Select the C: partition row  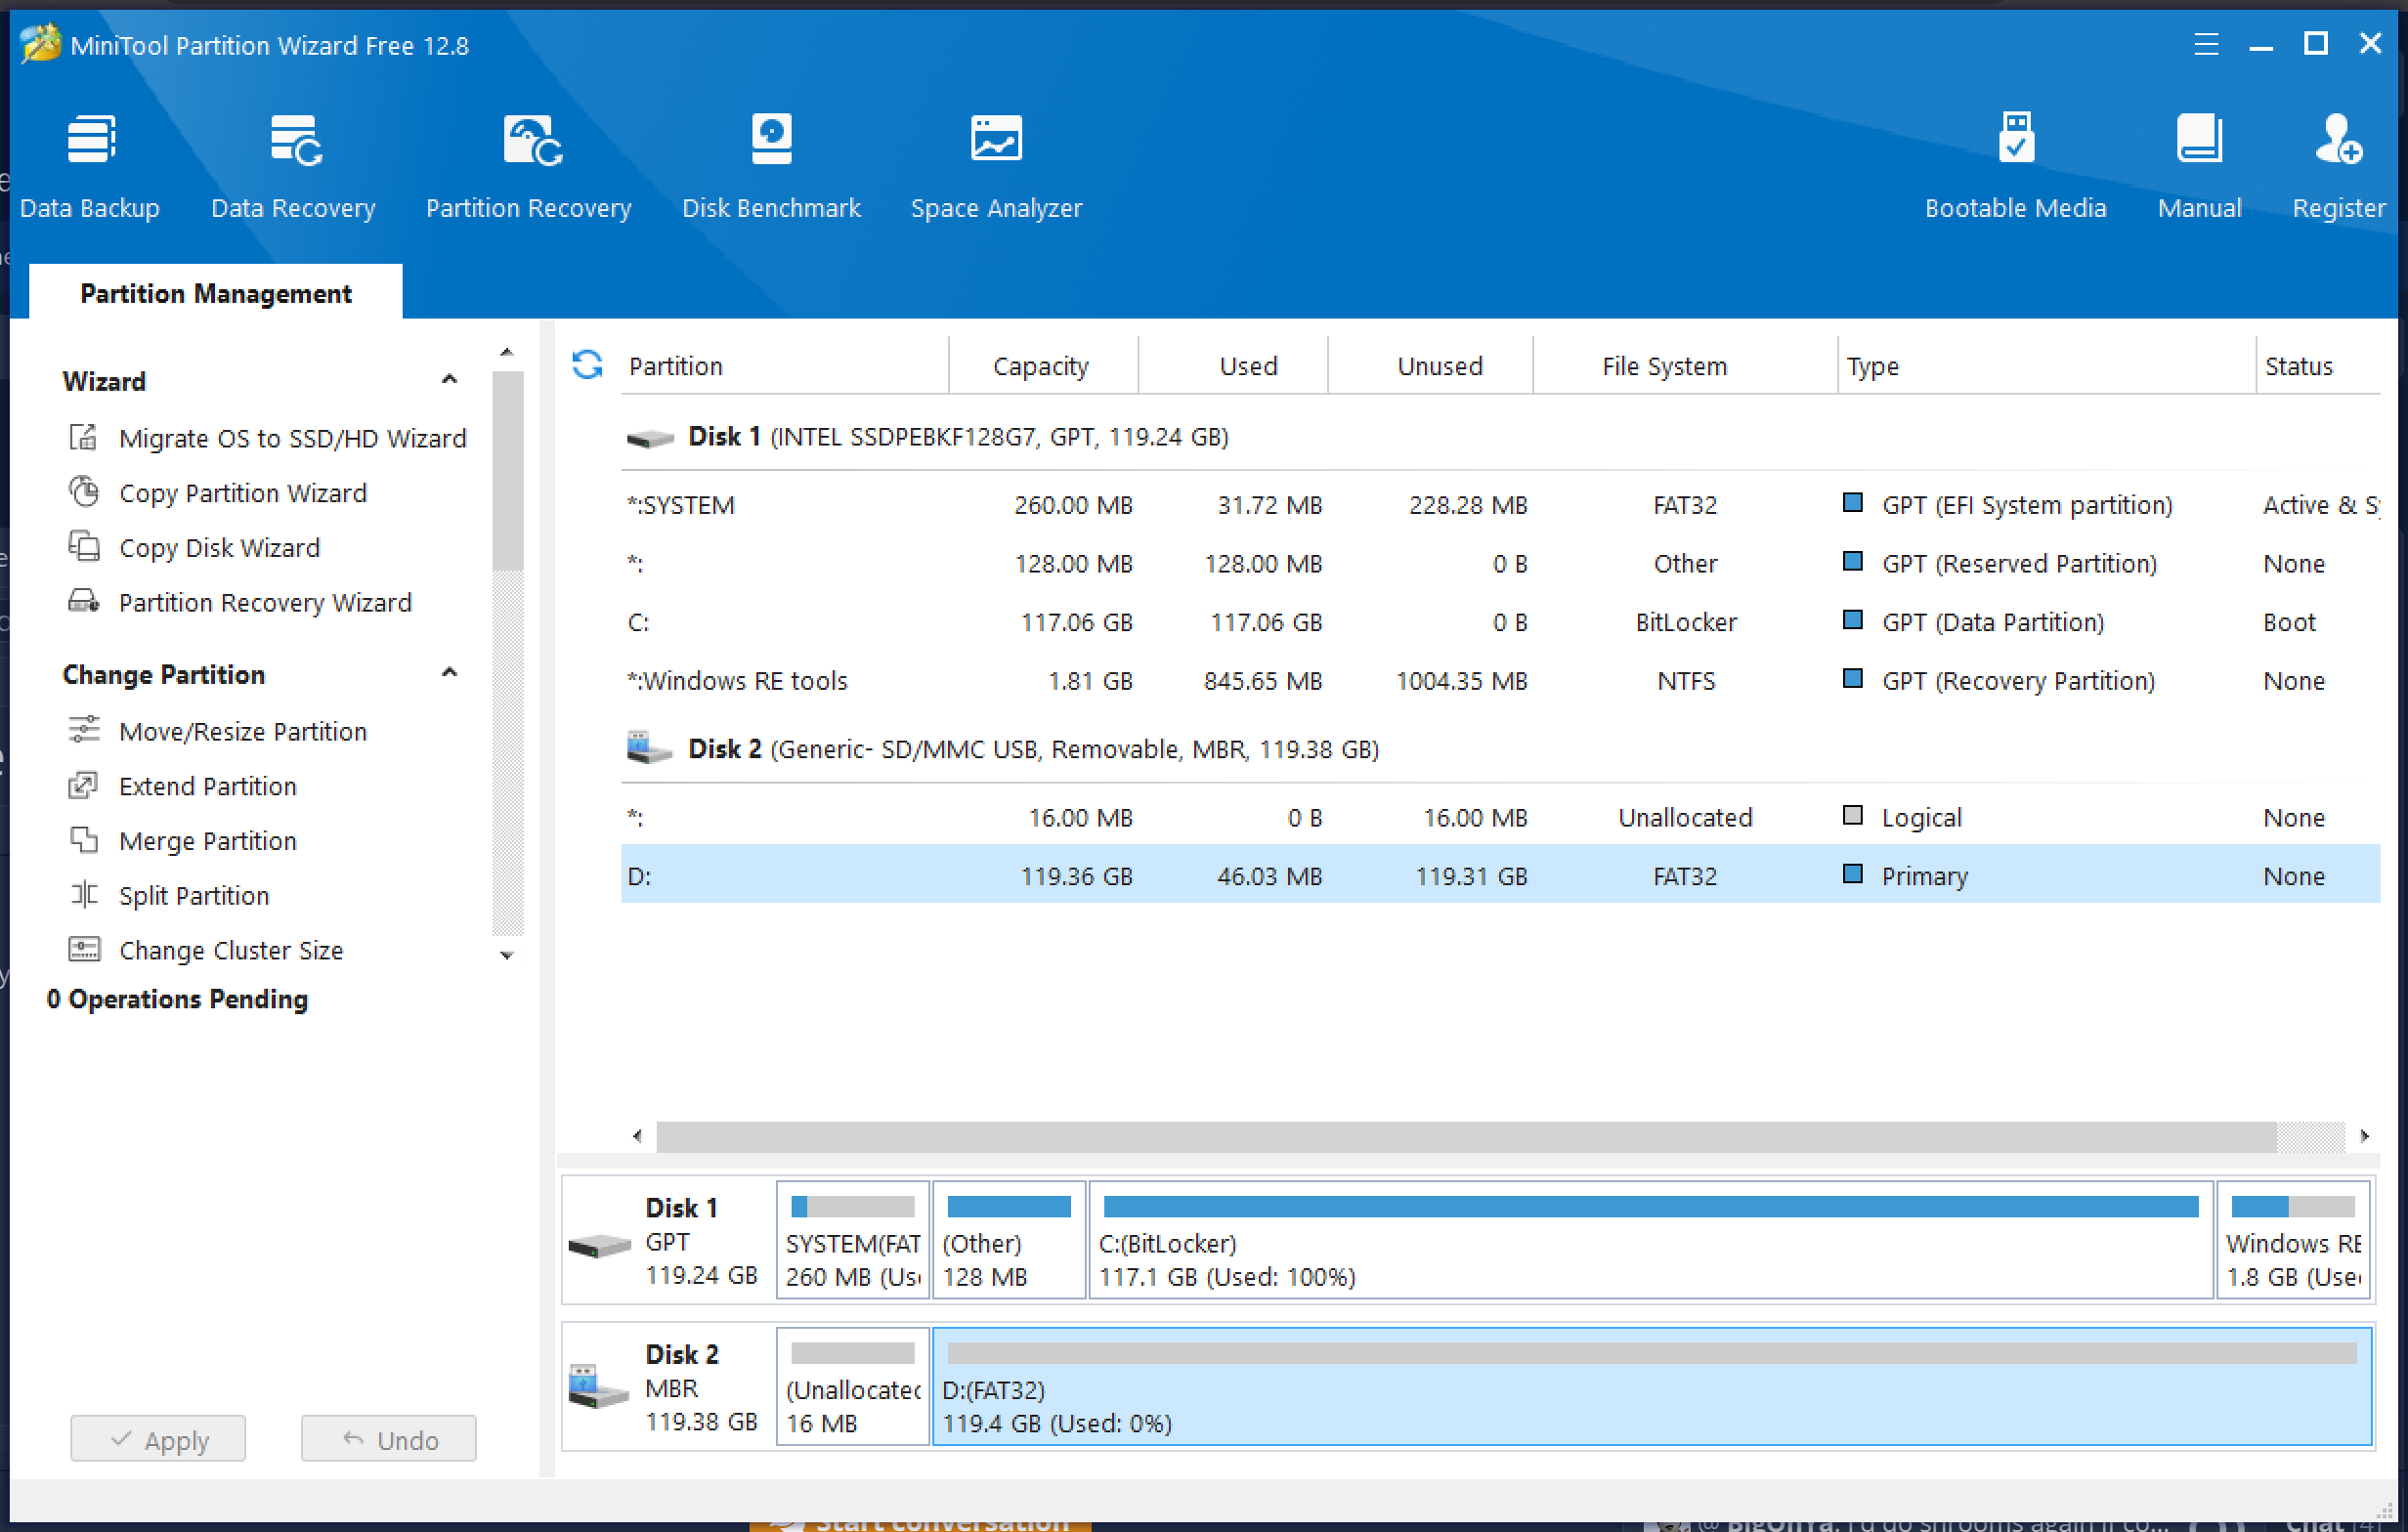click(1500, 622)
